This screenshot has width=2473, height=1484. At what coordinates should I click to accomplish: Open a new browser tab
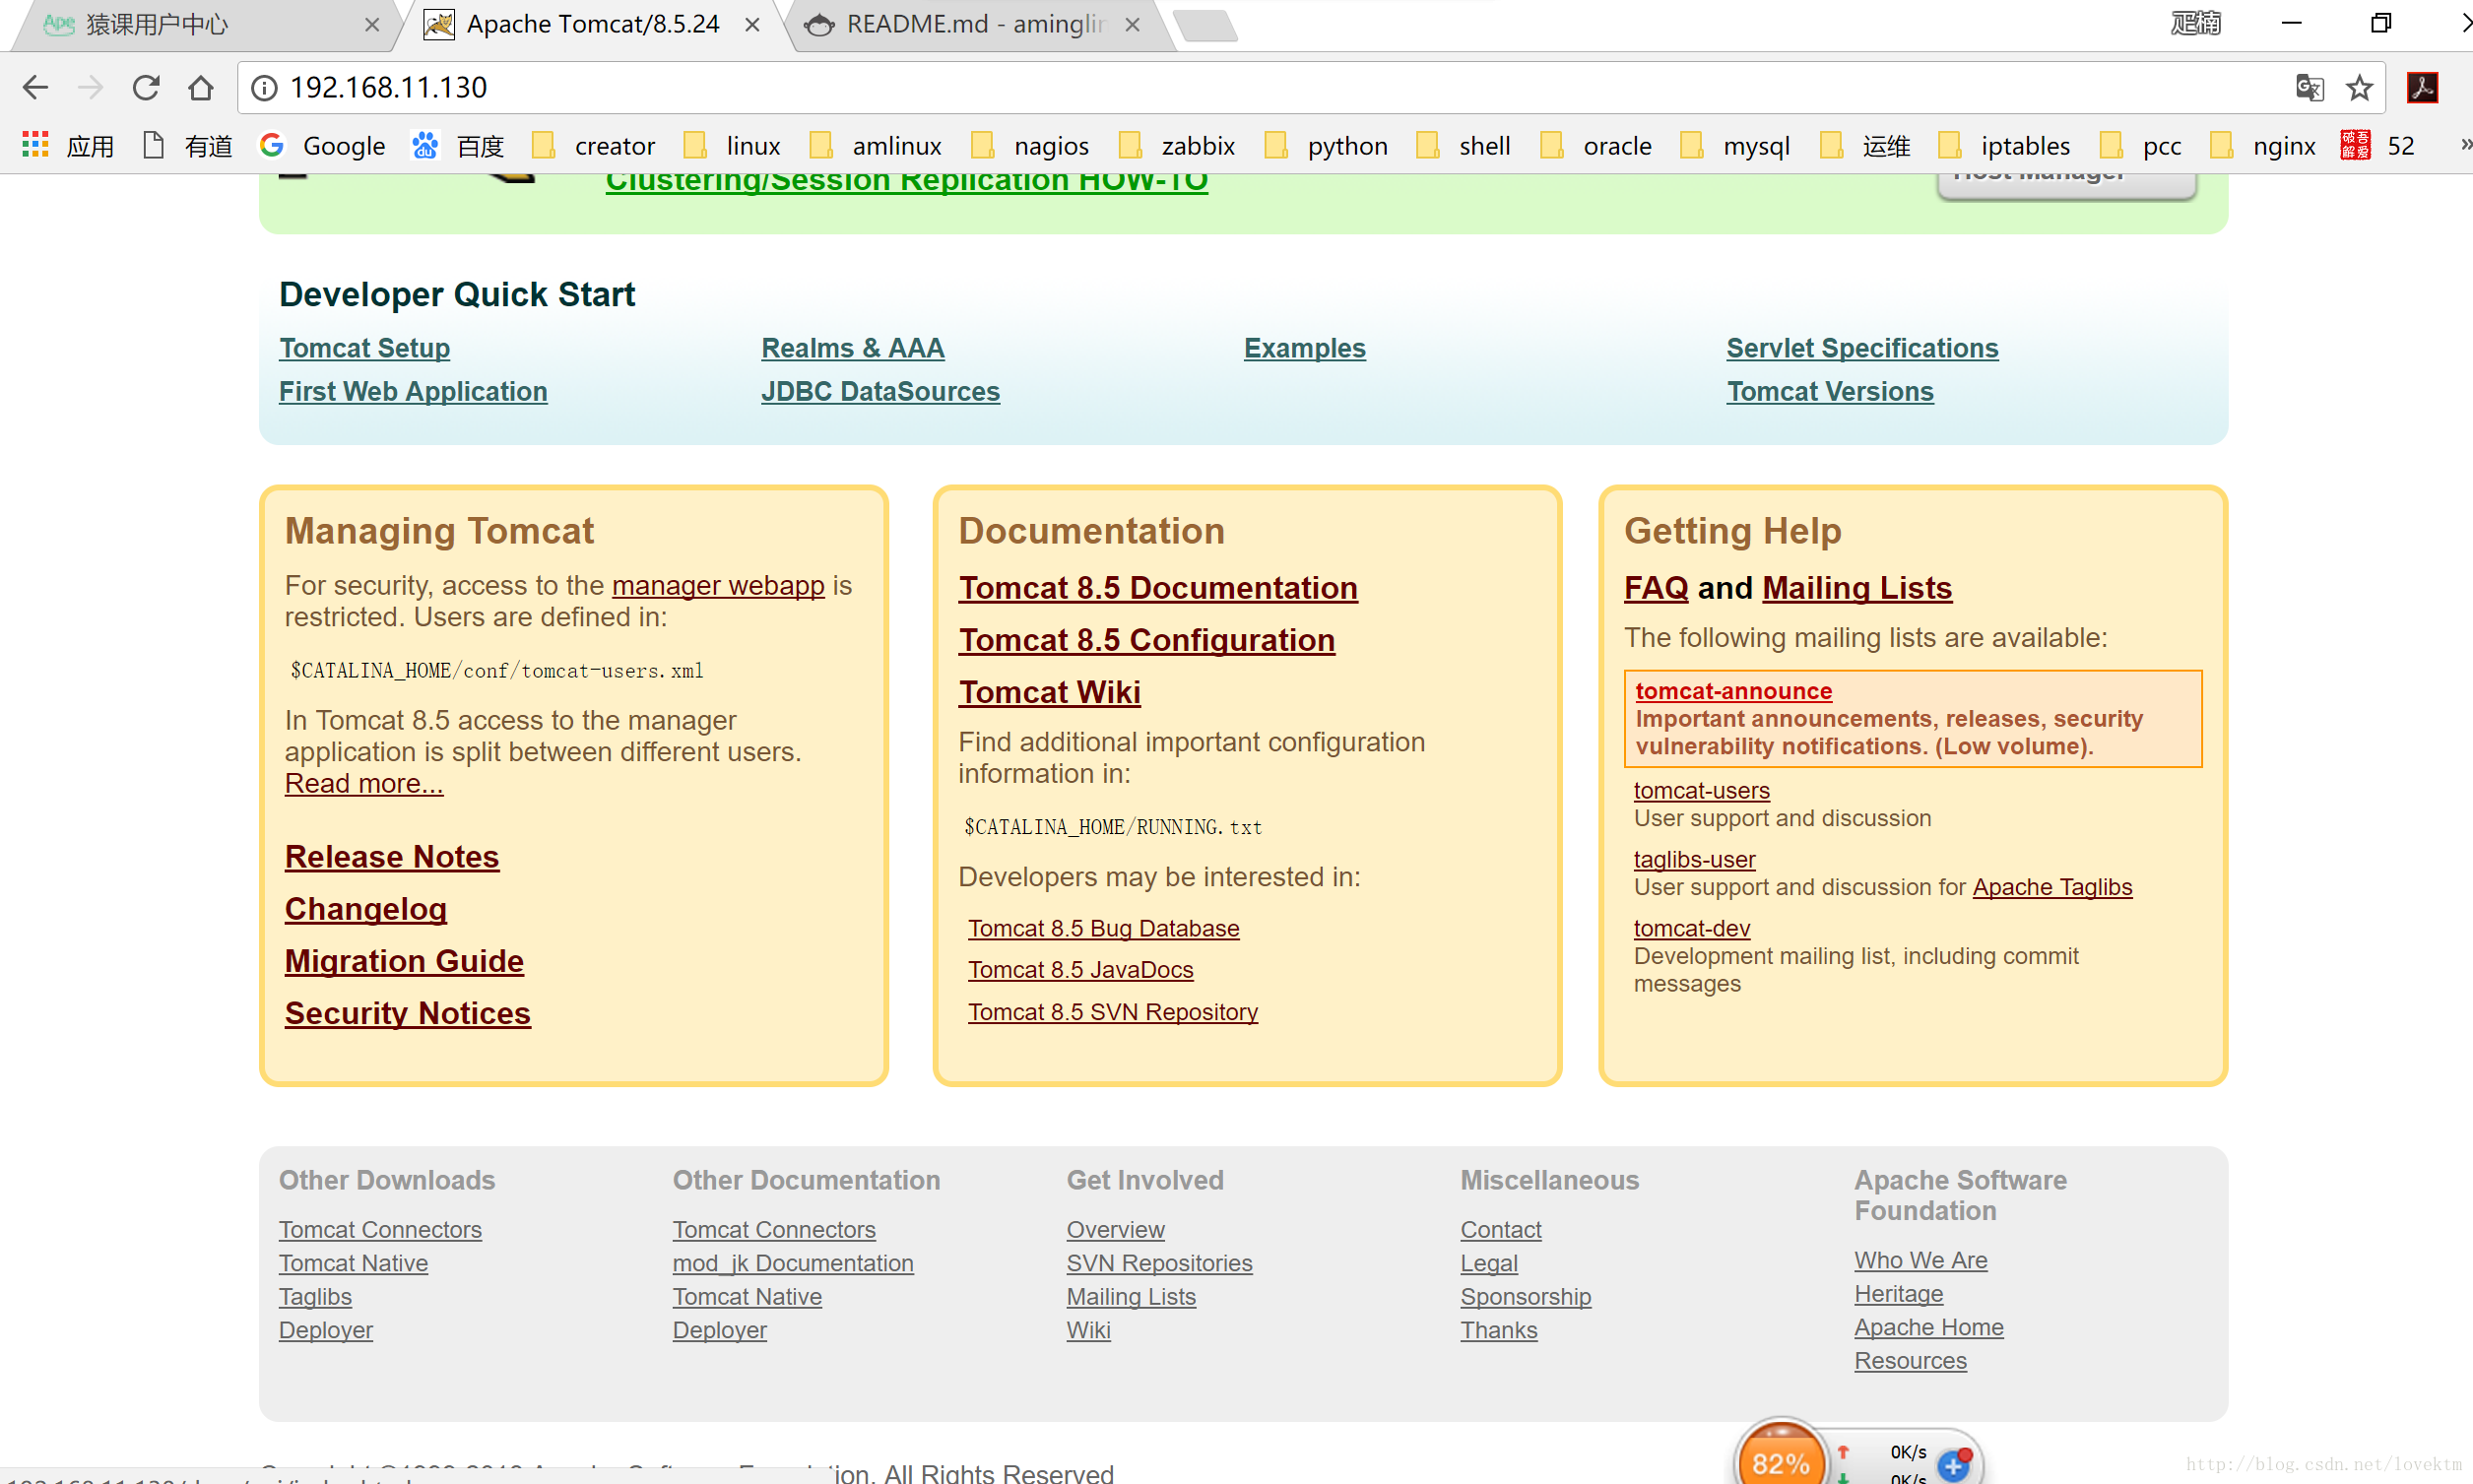(1206, 26)
